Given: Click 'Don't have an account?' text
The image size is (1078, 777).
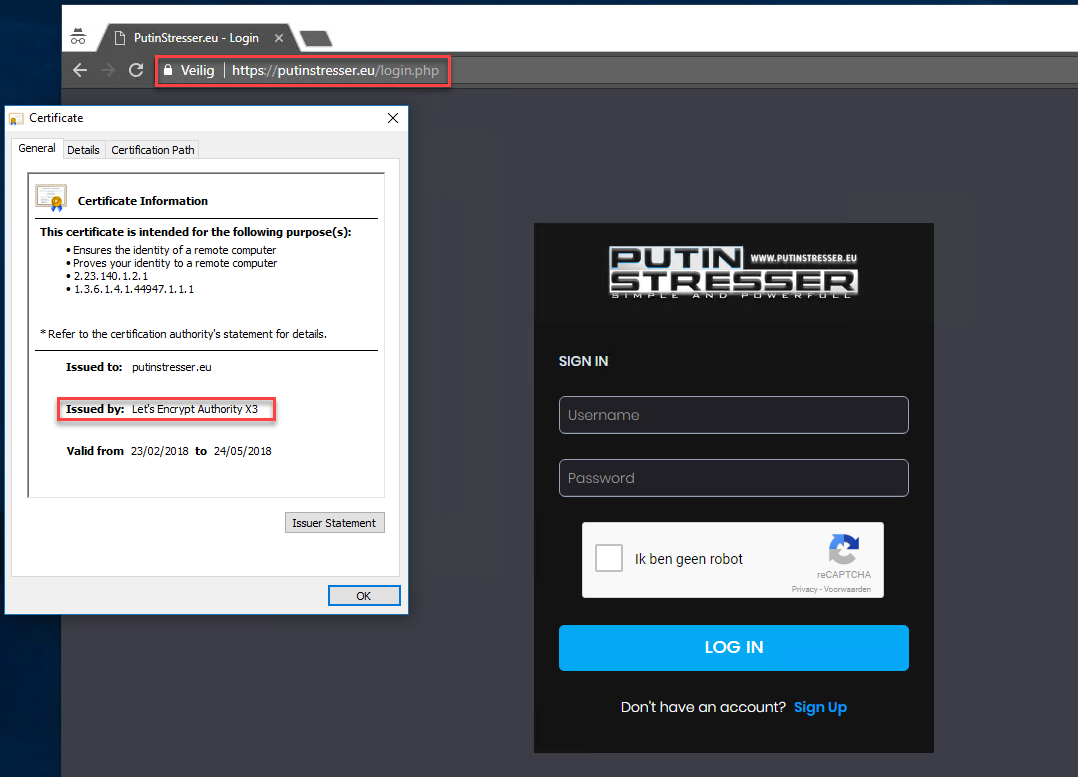Looking at the screenshot, I should tap(703, 707).
